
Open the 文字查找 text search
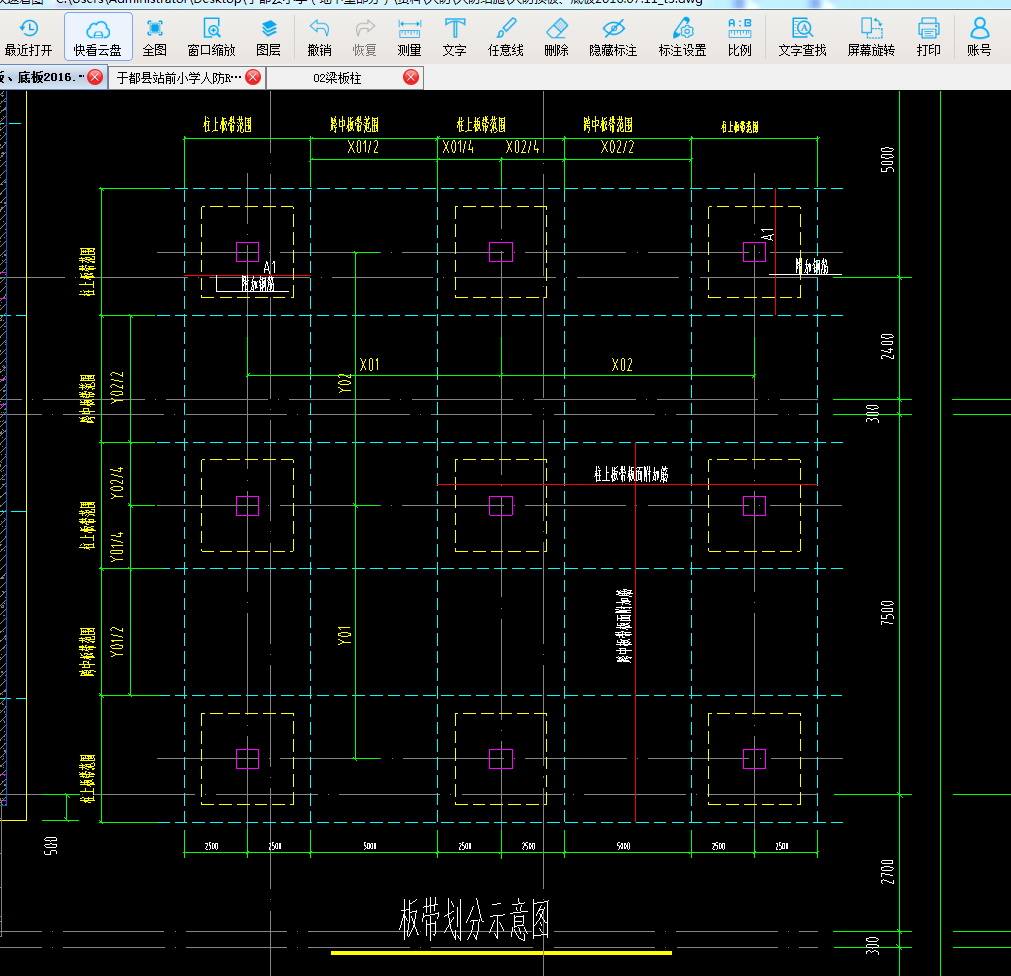803,37
